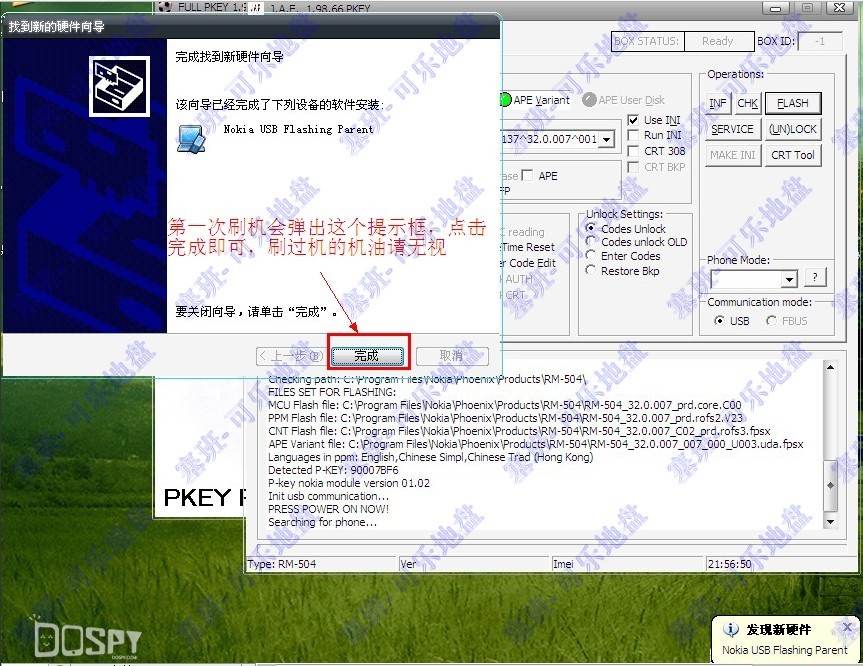Screen dimensions: 863x666
Task: Click the 'Init usb communication...' log line
Action: point(328,496)
